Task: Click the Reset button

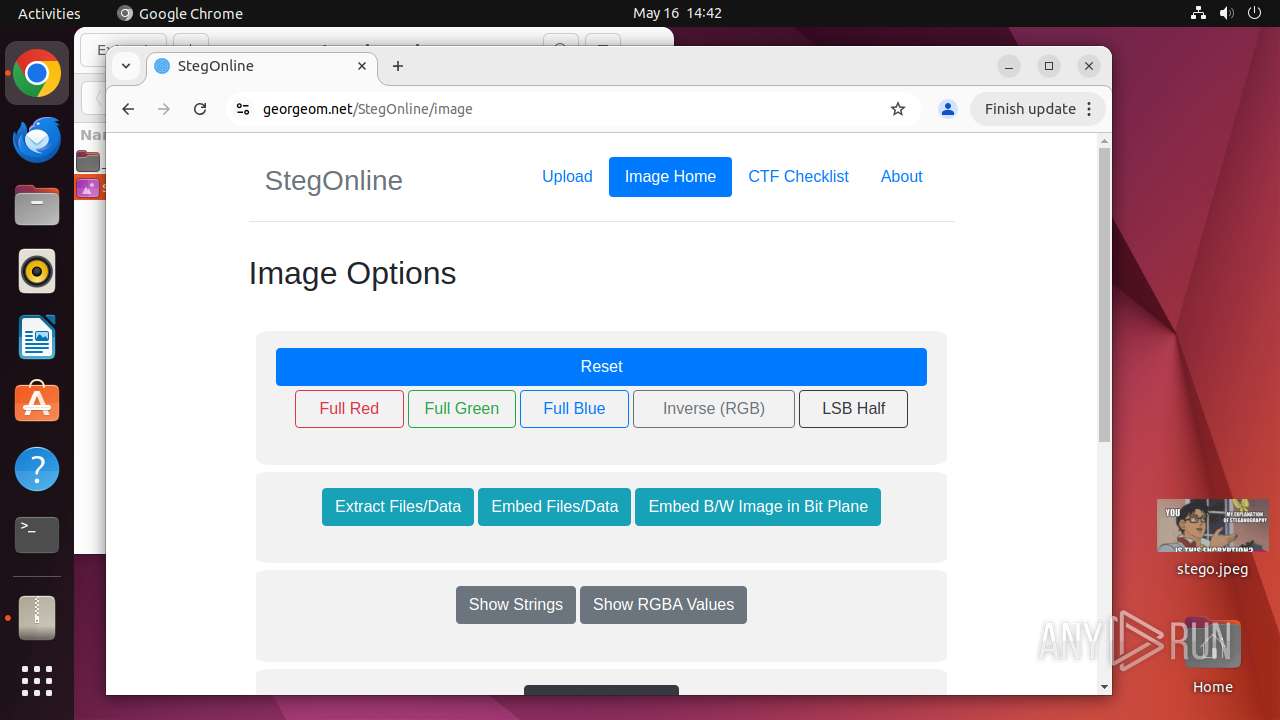Action: point(601,367)
